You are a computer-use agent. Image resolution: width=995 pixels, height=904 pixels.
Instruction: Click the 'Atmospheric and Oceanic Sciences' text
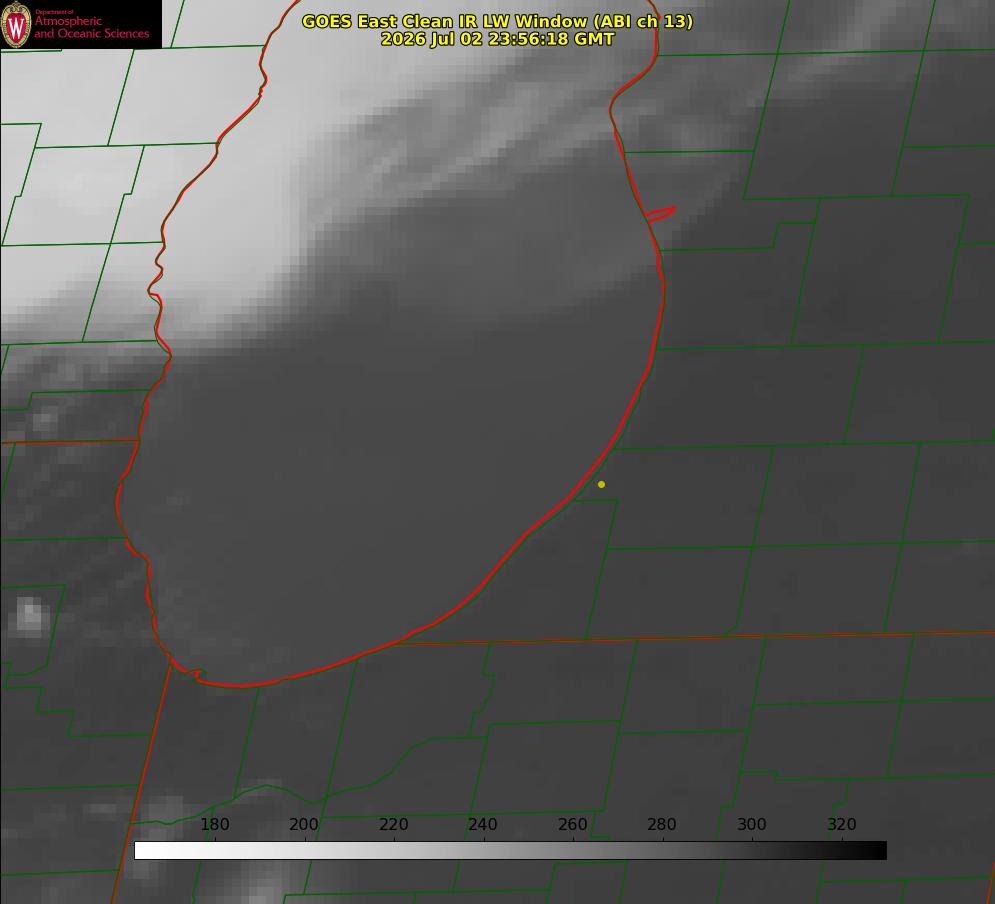tap(91, 27)
